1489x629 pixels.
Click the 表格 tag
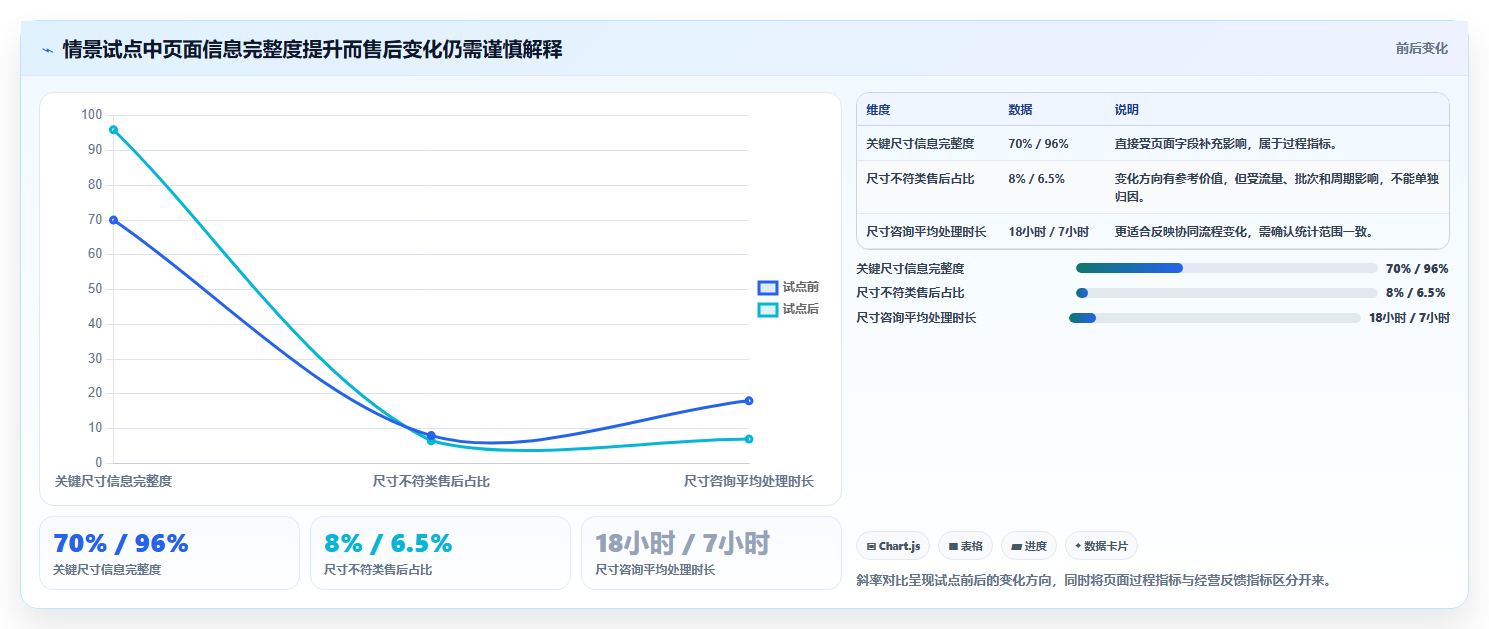965,546
